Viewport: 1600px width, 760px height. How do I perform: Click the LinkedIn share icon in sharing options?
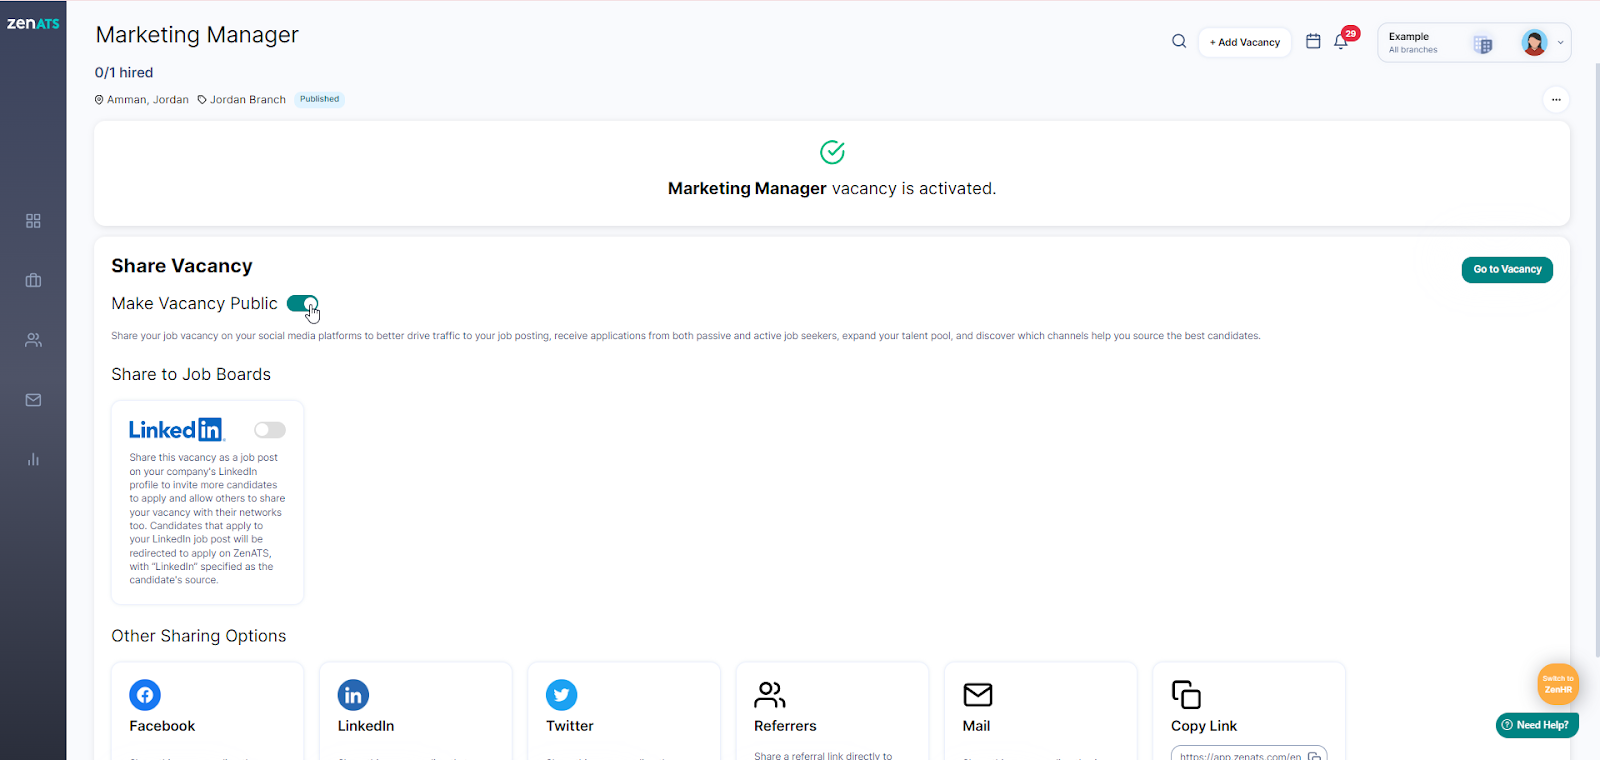point(353,694)
